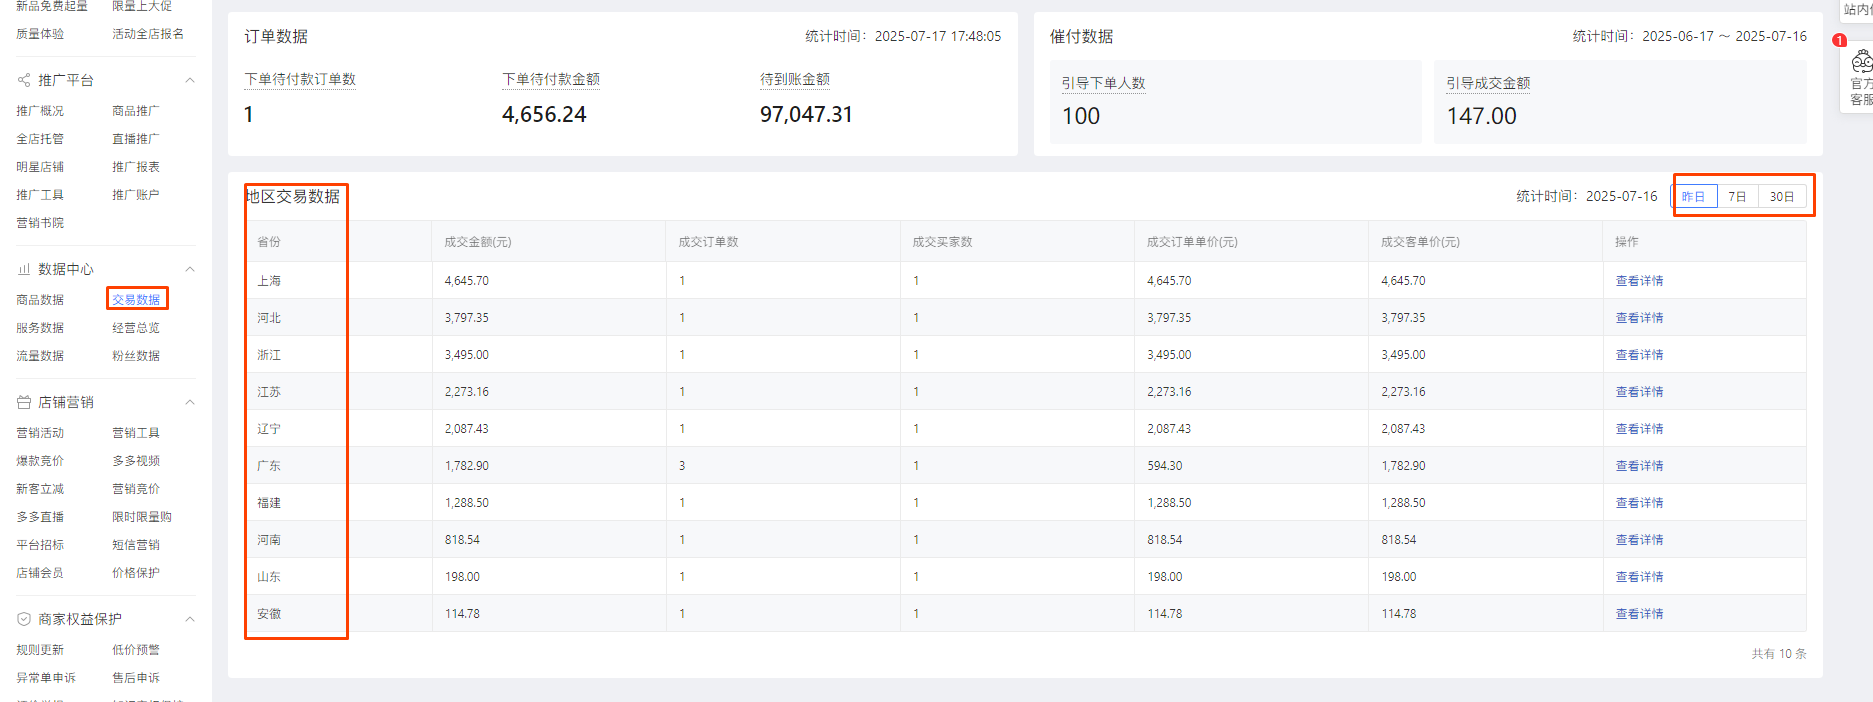
Task: Switch to 7日 time range
Action: [x=1737, y=197]
